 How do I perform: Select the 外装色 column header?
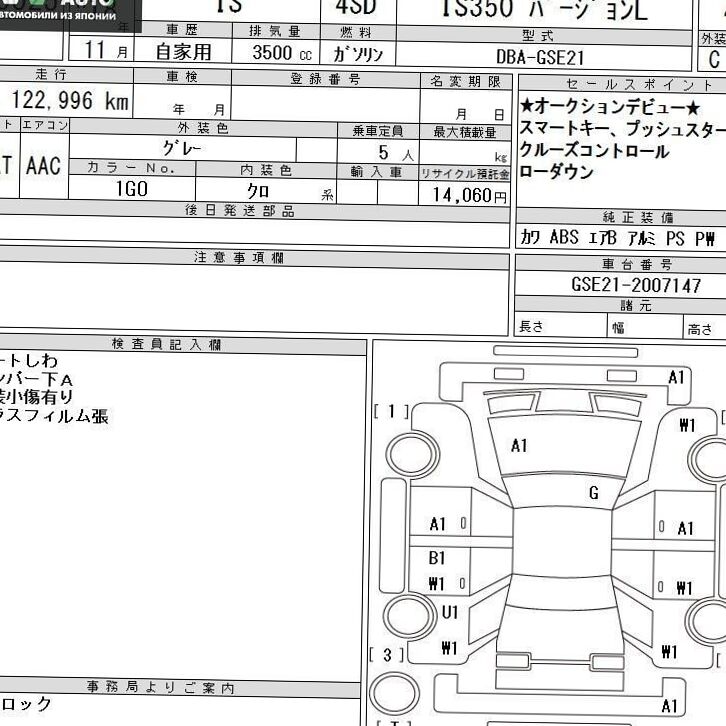203,128
